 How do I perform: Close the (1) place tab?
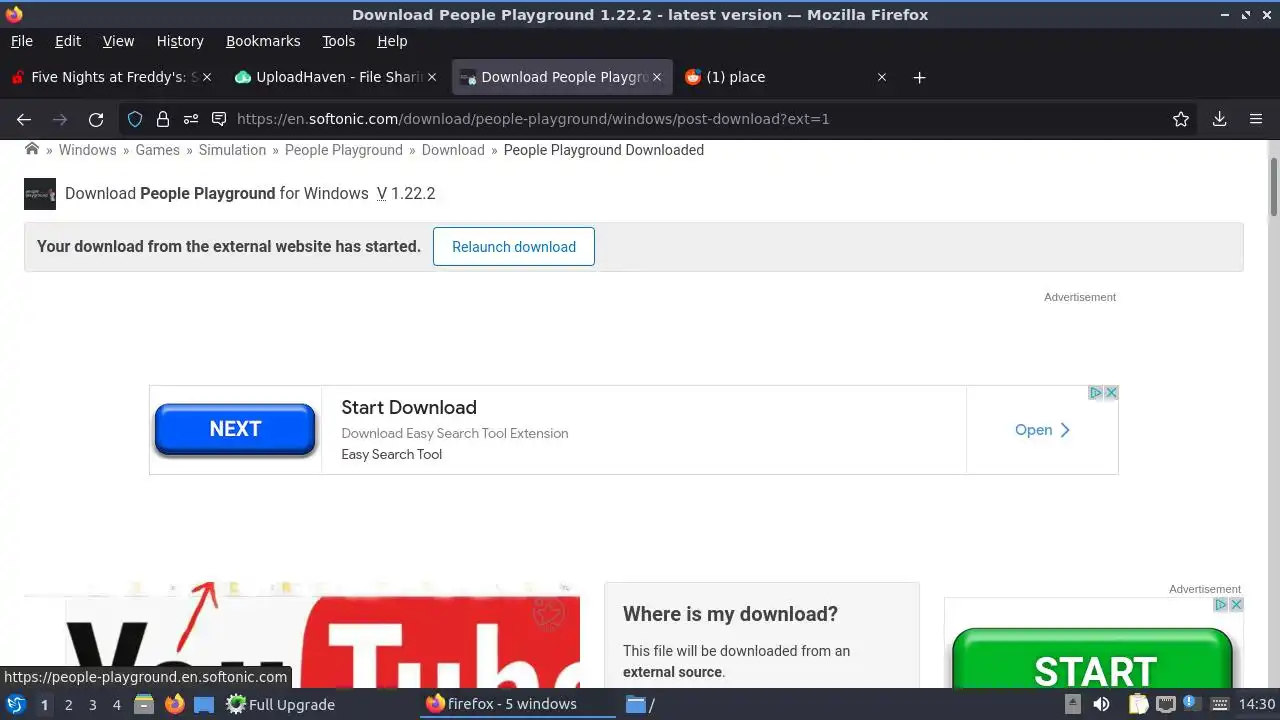click(x=882, y=77)
